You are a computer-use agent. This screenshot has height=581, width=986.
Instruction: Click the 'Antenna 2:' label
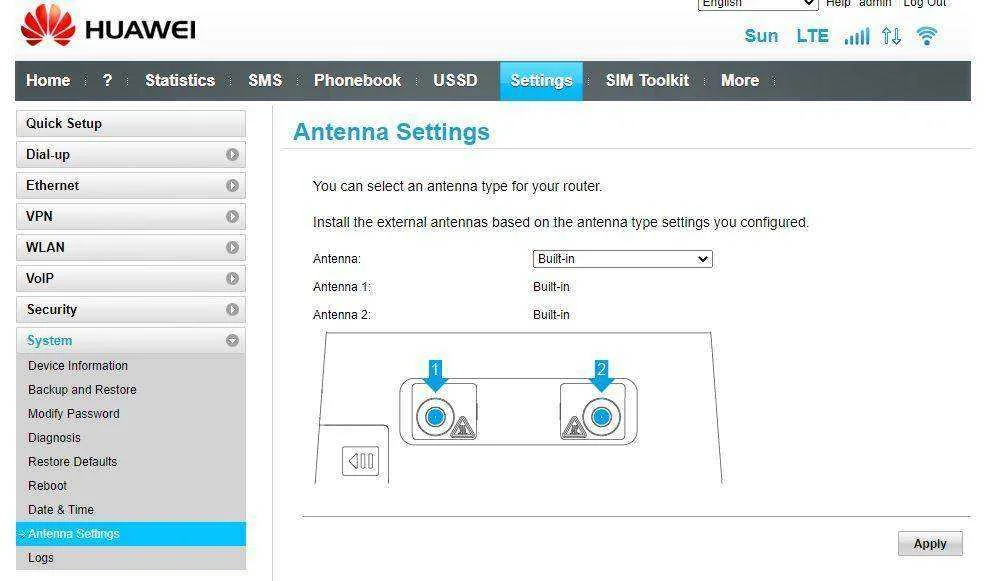tap(341, 314)
